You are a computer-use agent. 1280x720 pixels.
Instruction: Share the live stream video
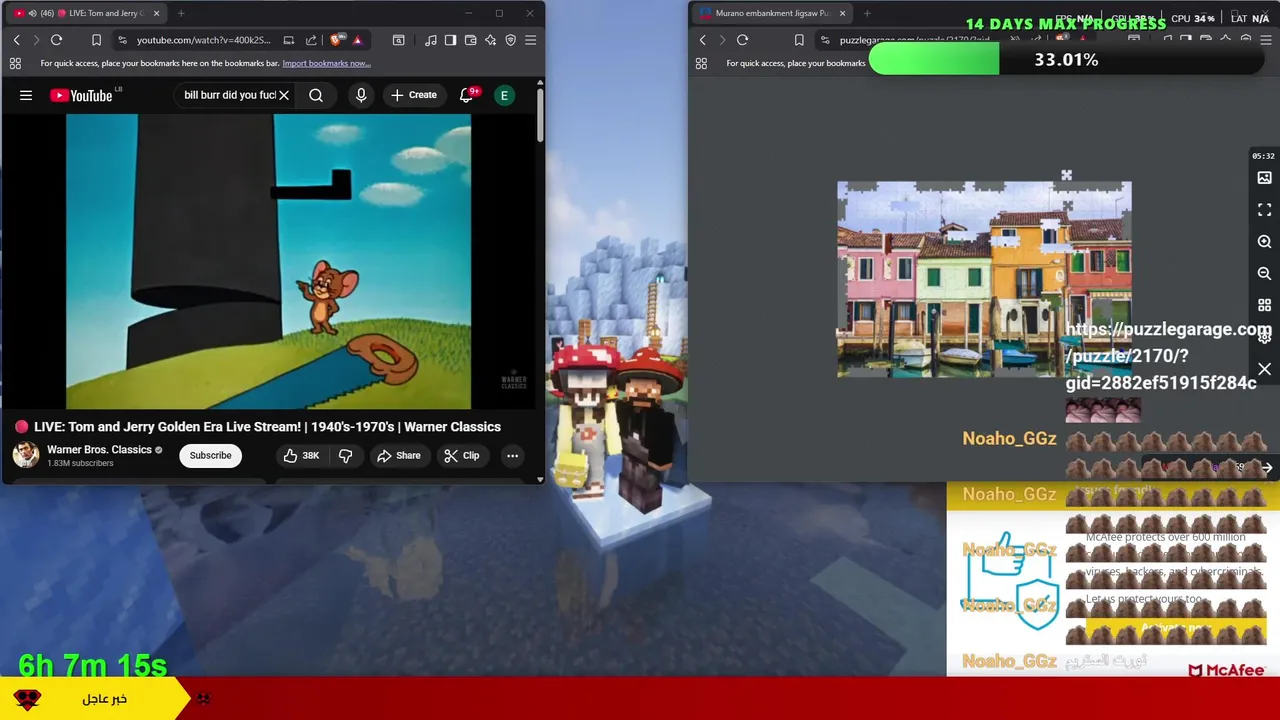(x=399, y=455)
